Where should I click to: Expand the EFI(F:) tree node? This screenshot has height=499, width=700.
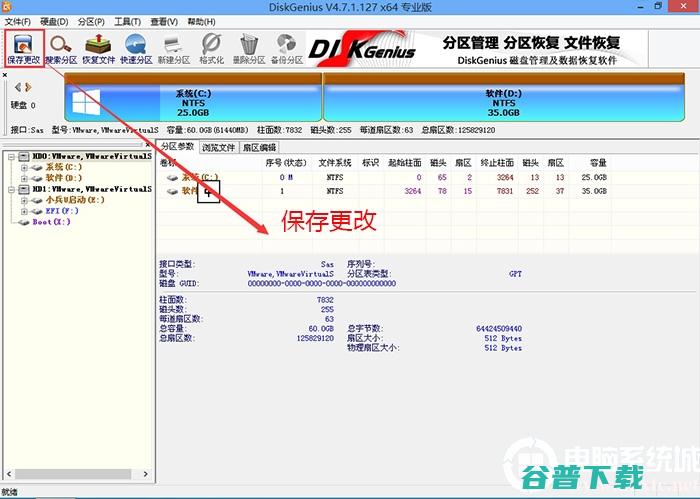[x=24, y=211]
